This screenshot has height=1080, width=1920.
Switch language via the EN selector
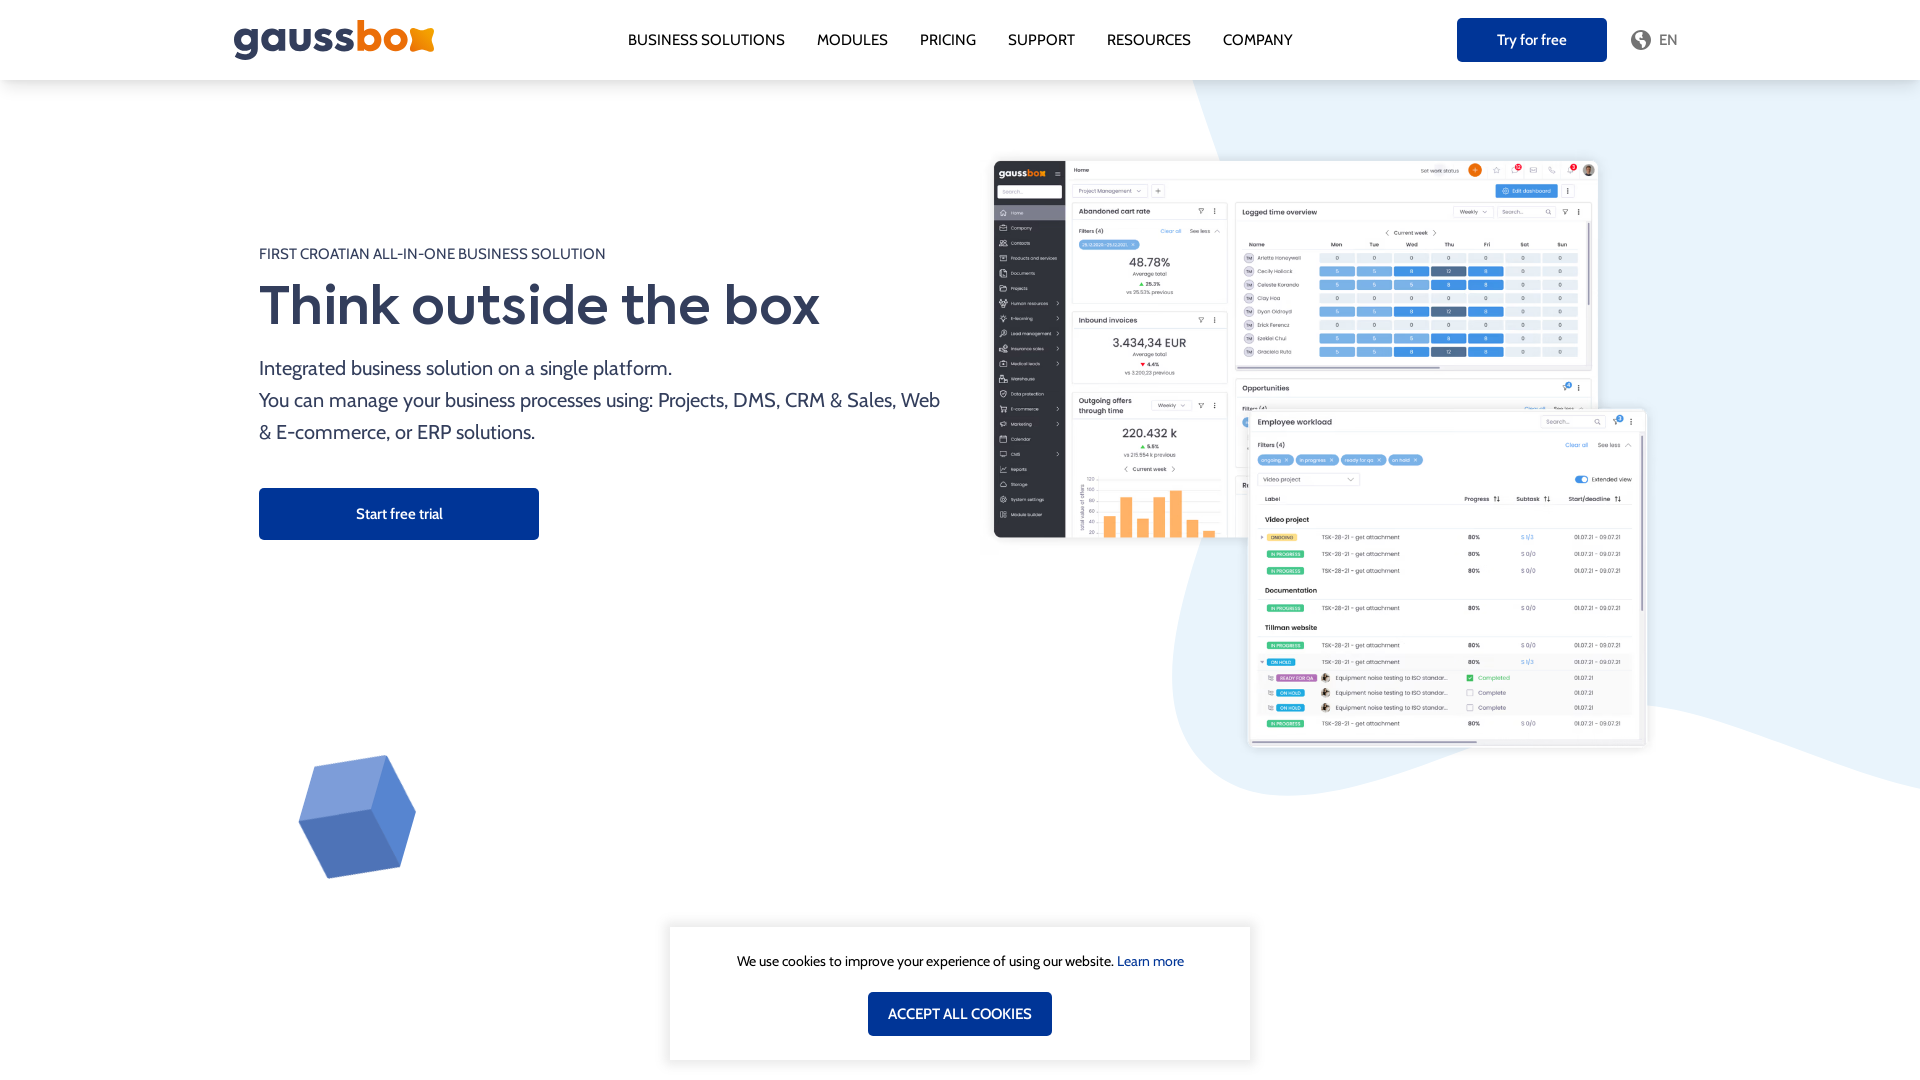1668,40
